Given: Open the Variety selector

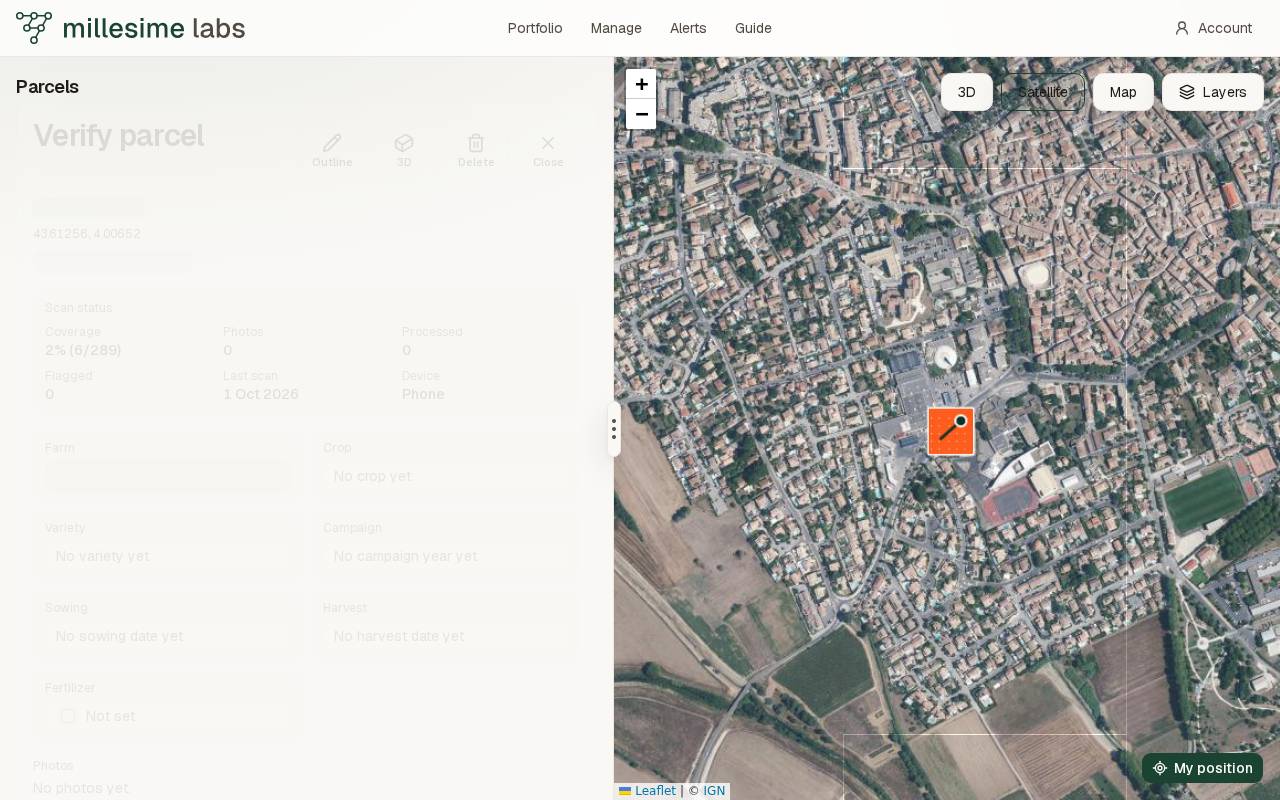Looking at the screenshot, I should coord(168,556).
